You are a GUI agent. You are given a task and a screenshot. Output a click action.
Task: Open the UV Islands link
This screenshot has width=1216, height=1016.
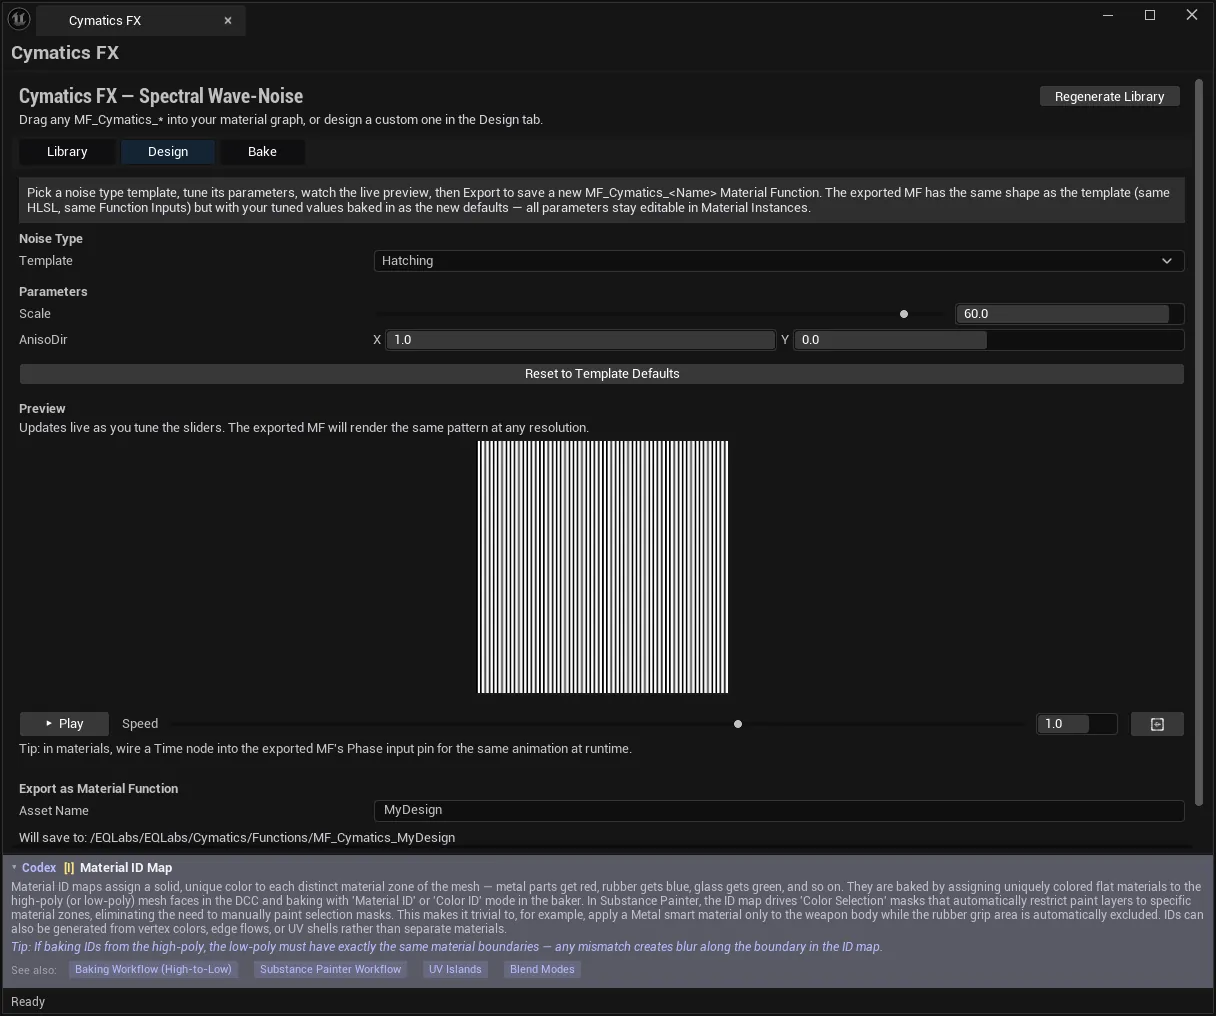[455, 969]
